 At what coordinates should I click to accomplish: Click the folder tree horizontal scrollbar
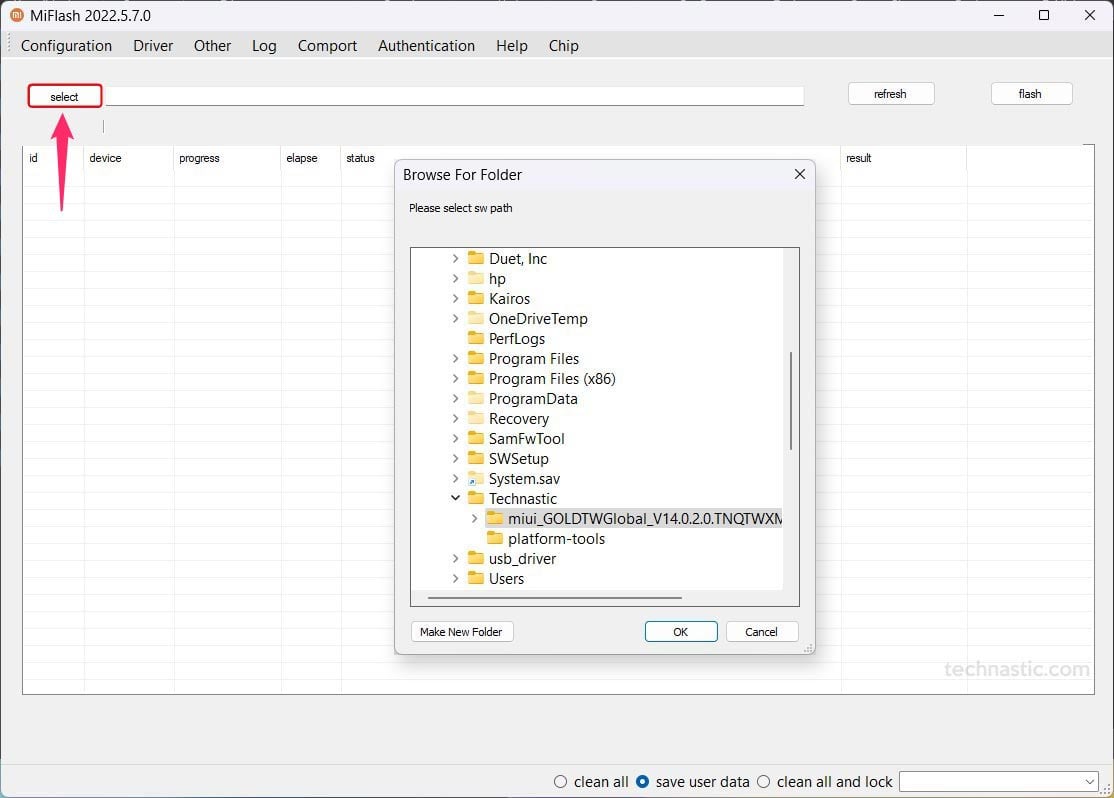click(554, 598)
